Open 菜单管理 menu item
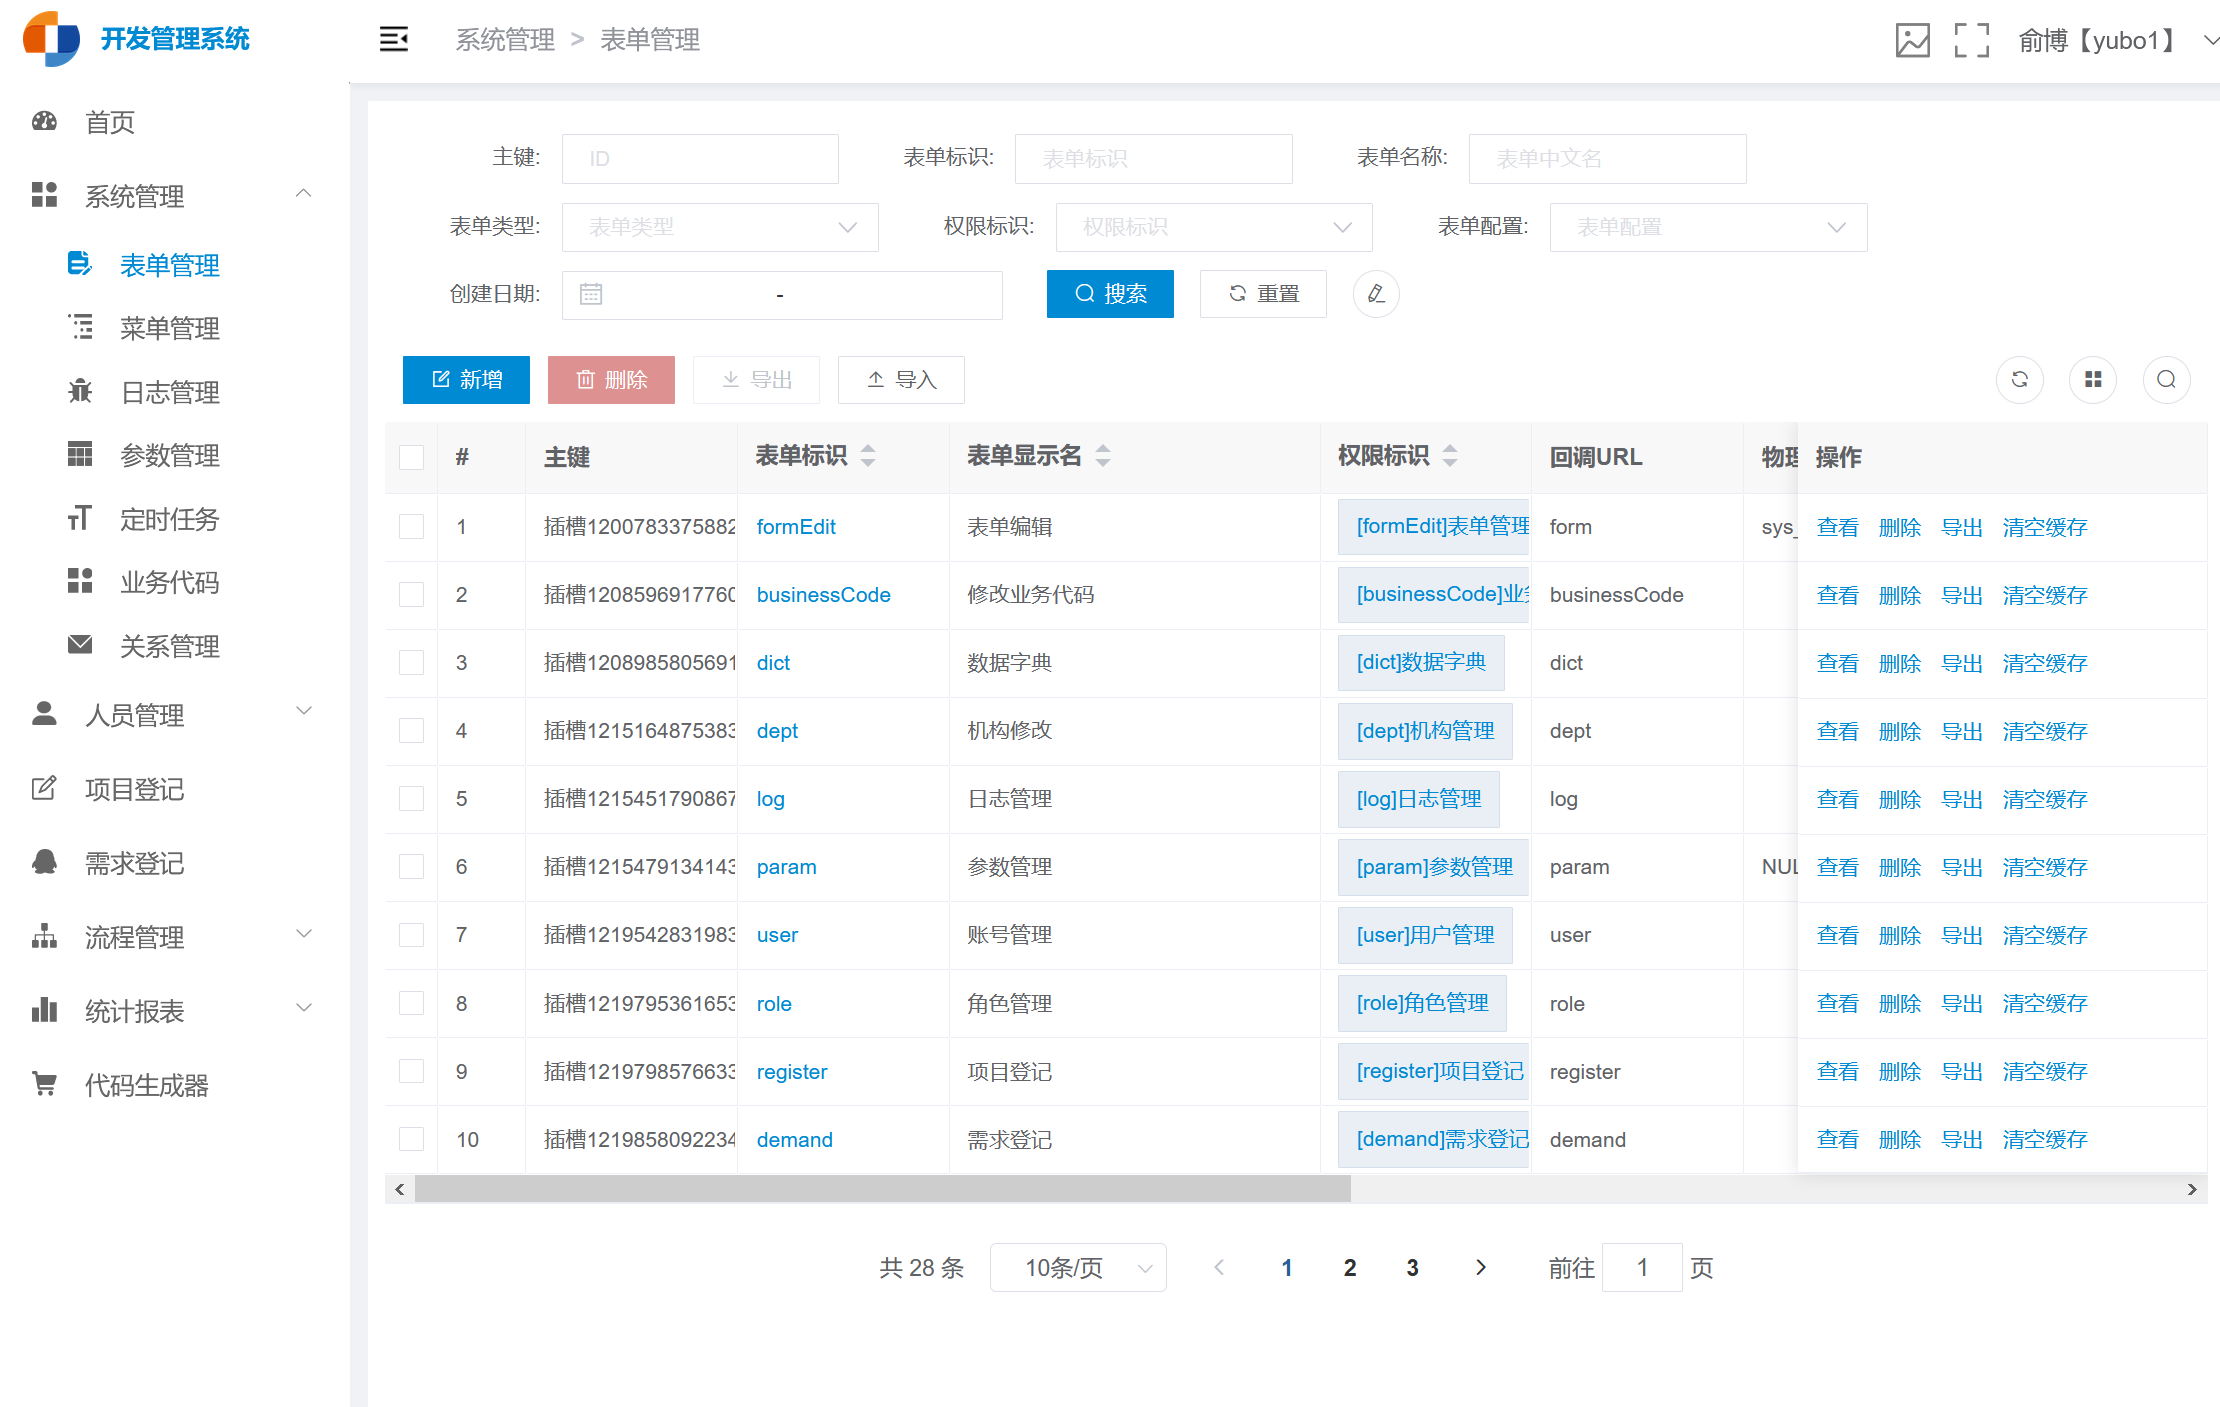 click(x=175, y=327)
